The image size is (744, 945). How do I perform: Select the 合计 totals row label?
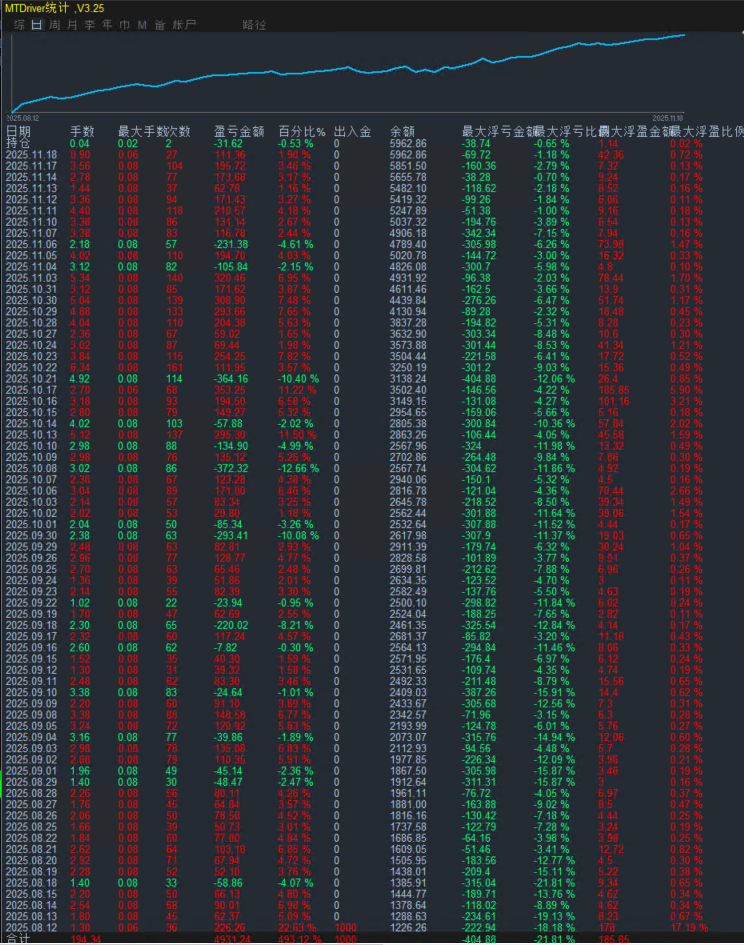click(18, 939)
